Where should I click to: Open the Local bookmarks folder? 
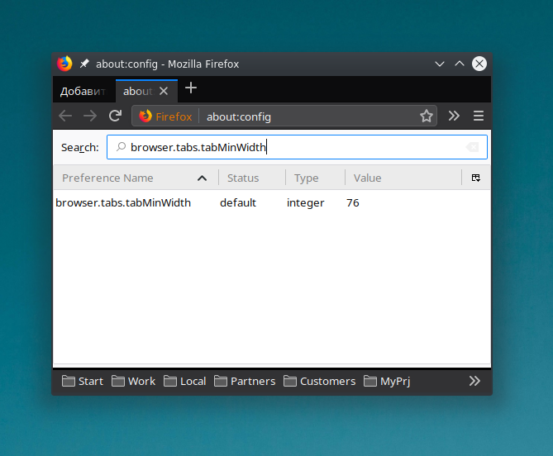coord(184,381)
